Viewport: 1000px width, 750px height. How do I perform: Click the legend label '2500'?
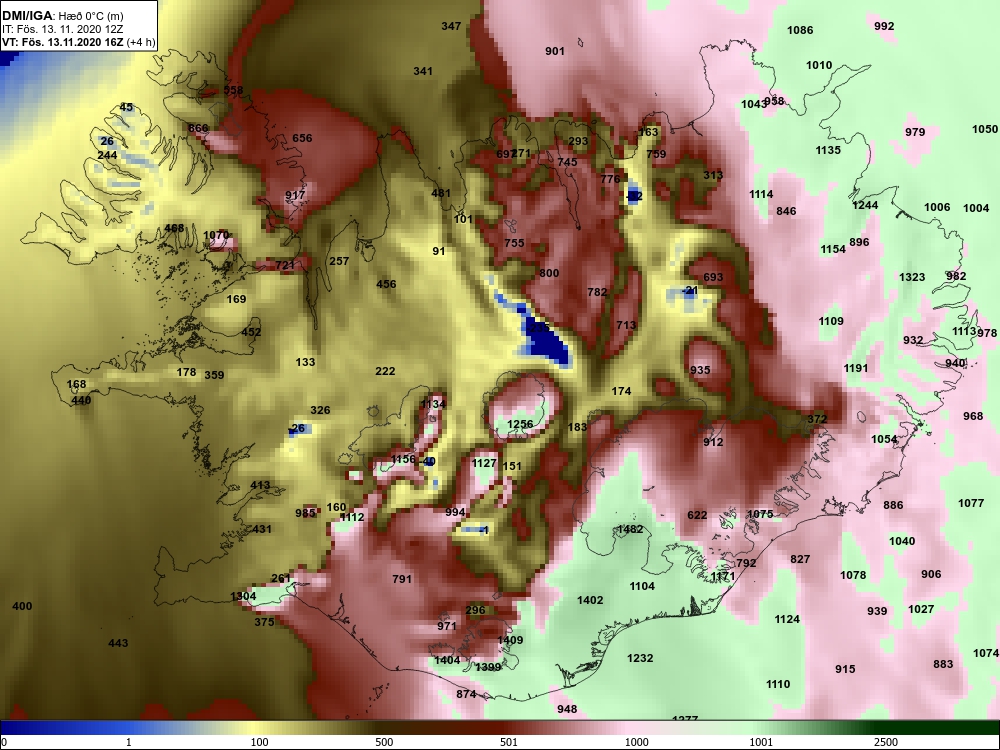pyautogui.click(x=886, y=742)
